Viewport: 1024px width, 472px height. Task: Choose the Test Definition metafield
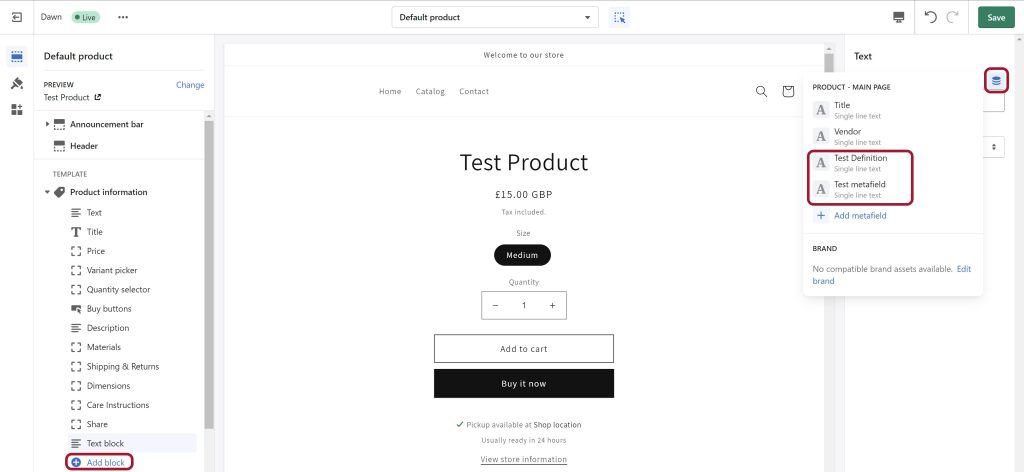pyautogui.click(x=859, y=163)
